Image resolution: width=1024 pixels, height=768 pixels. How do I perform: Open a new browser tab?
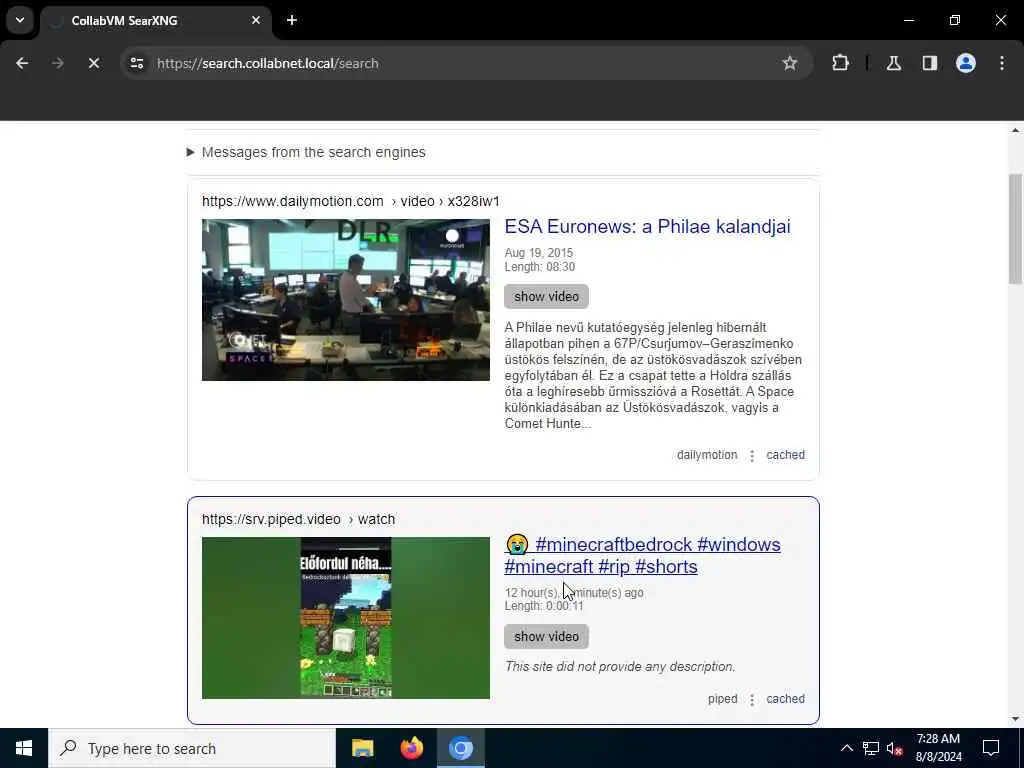coord(292,20)
